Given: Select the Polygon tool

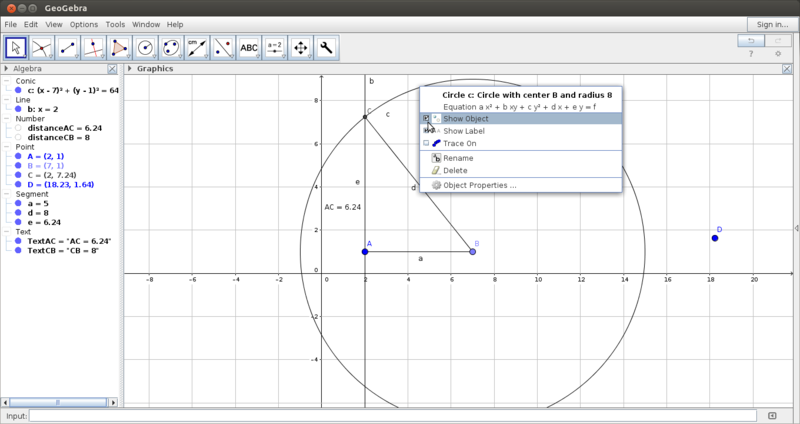Looking at the screenshot, I should 120,48.
